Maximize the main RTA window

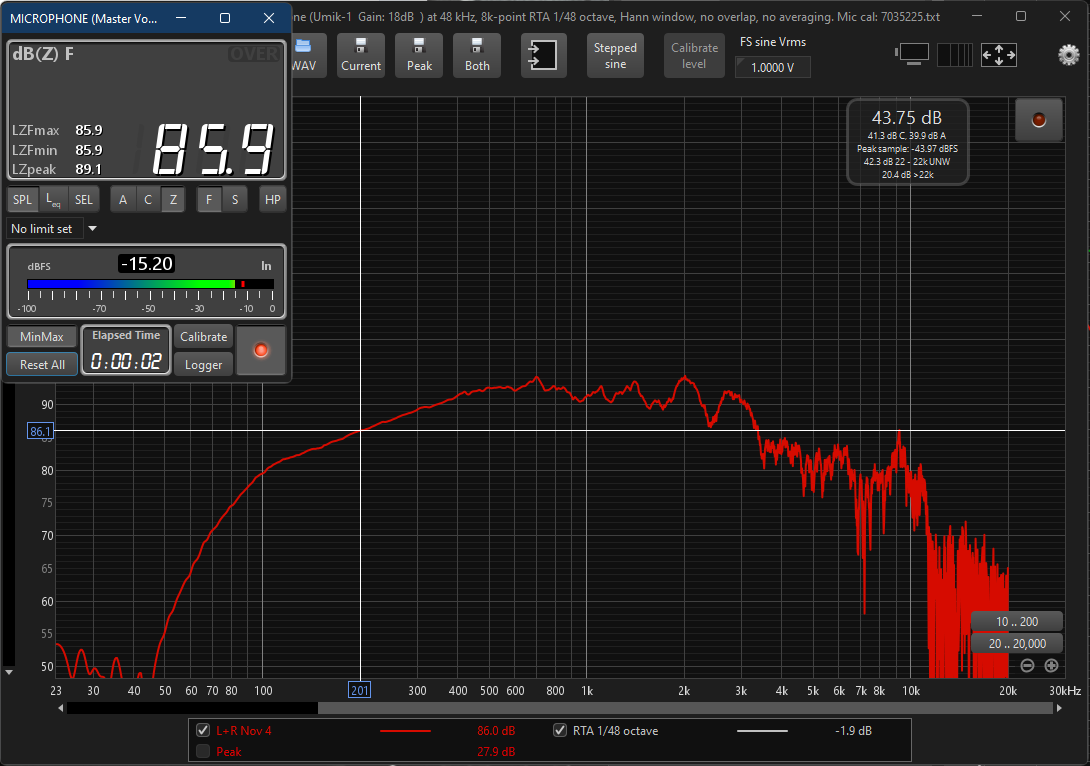[1020, 16]
